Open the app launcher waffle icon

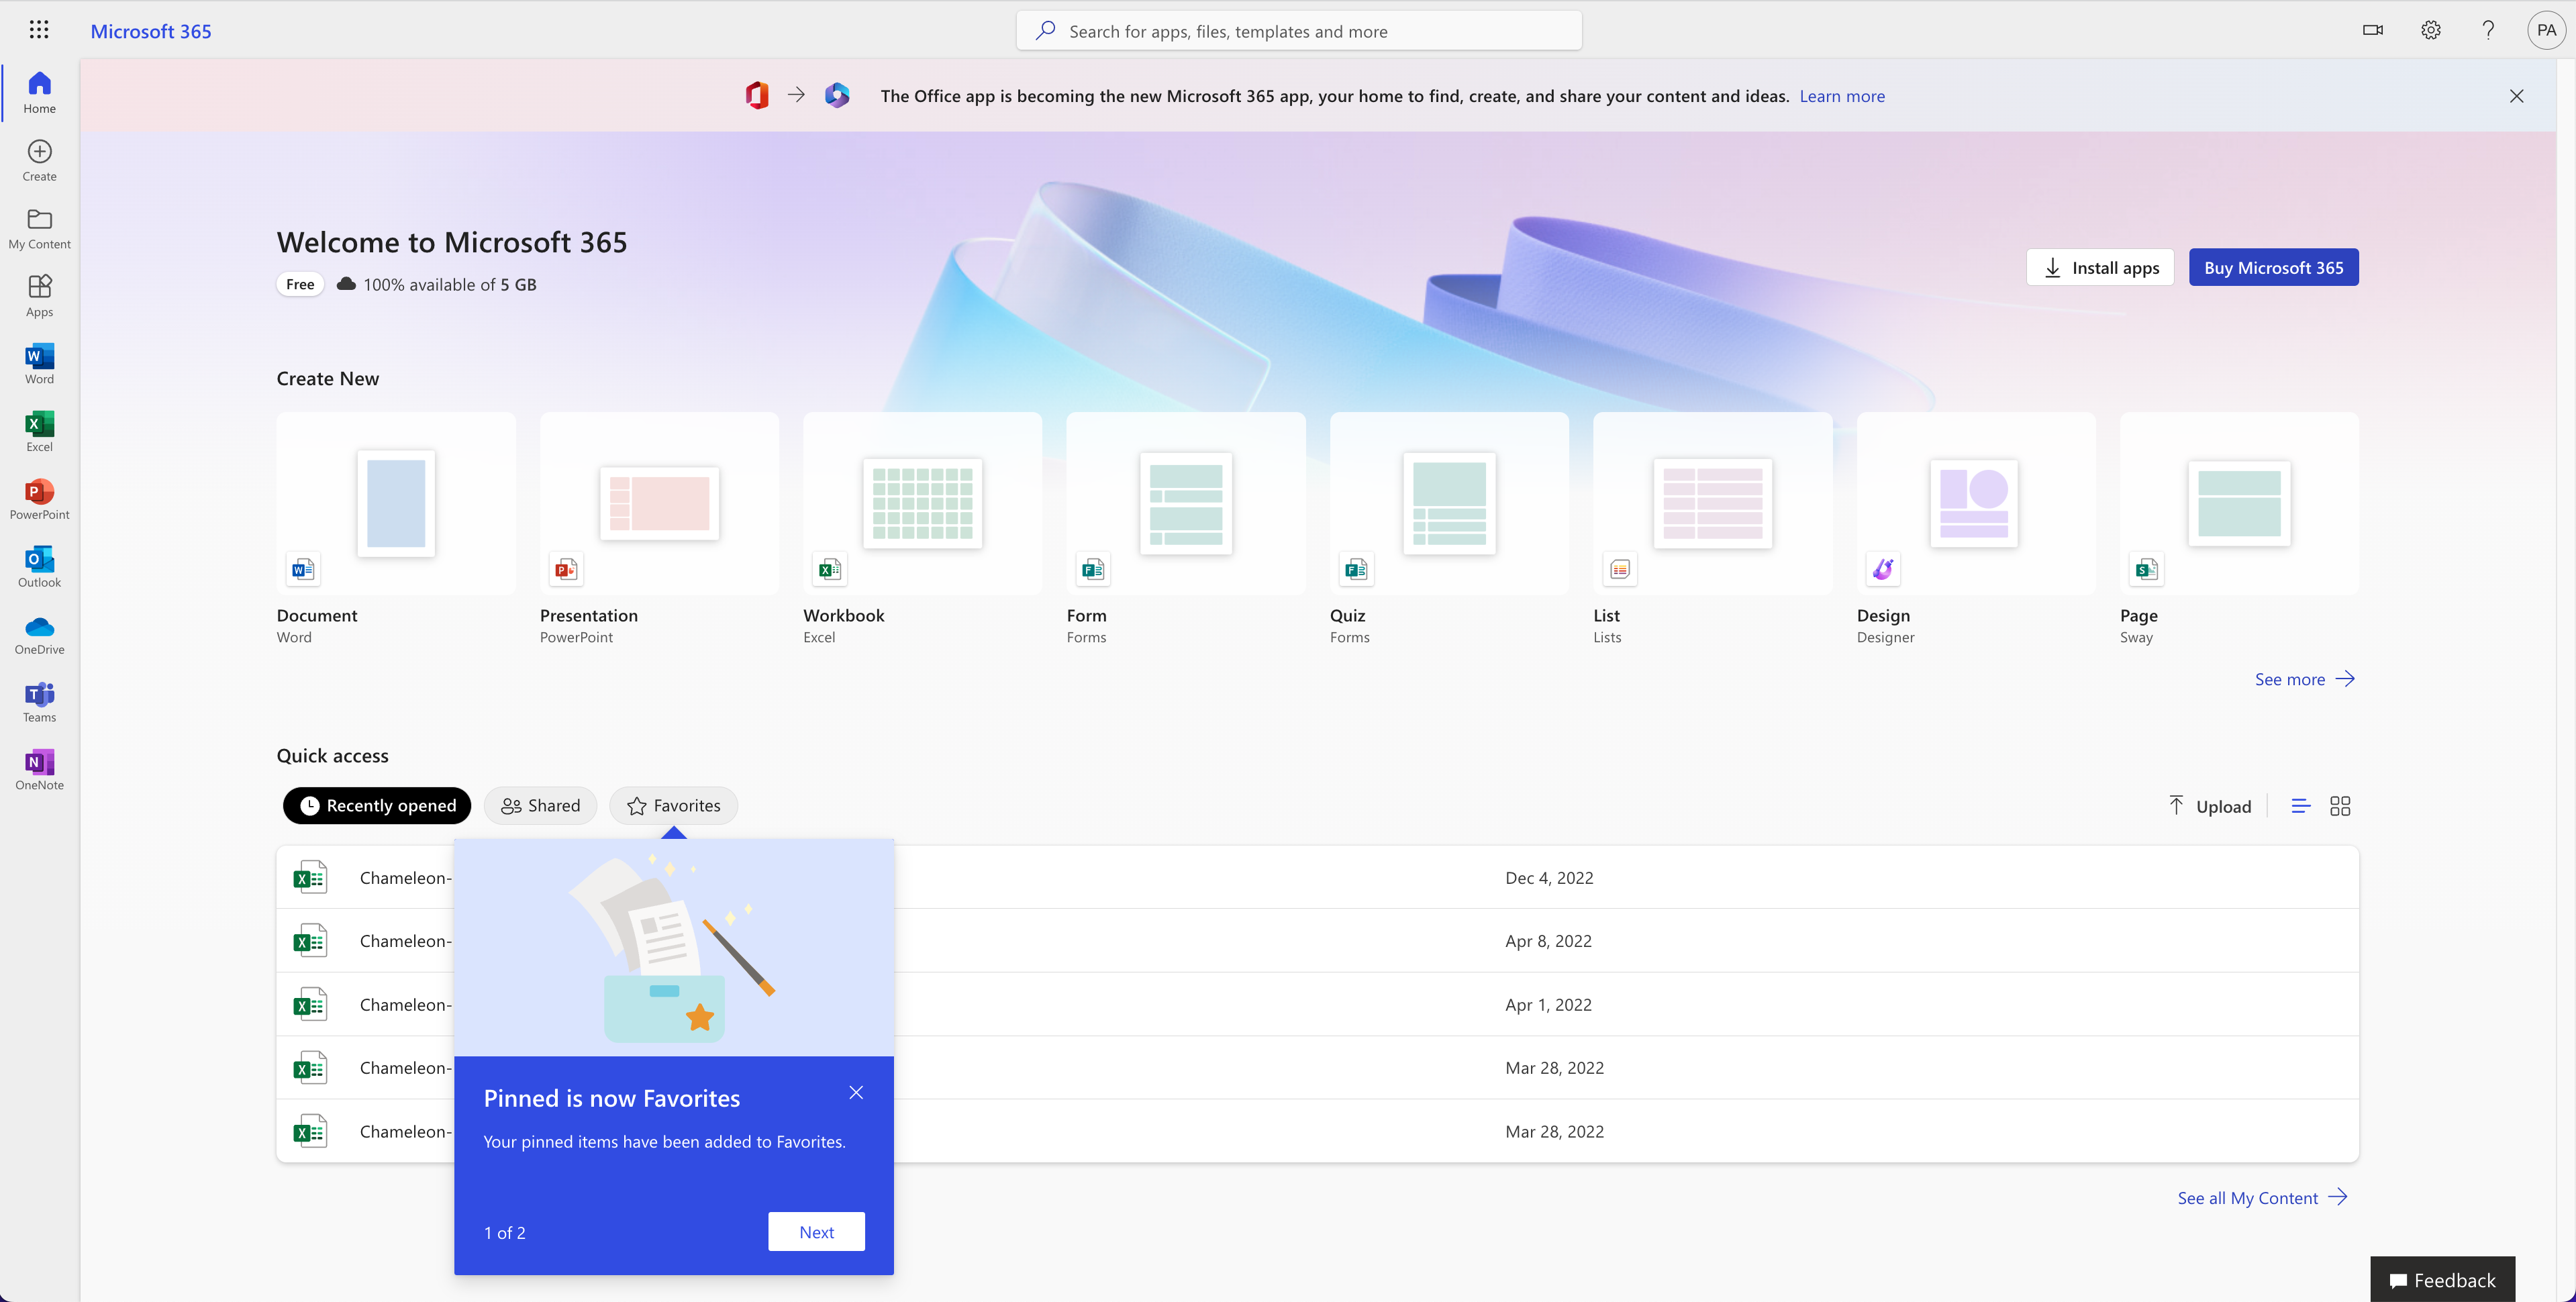(39, 30)
